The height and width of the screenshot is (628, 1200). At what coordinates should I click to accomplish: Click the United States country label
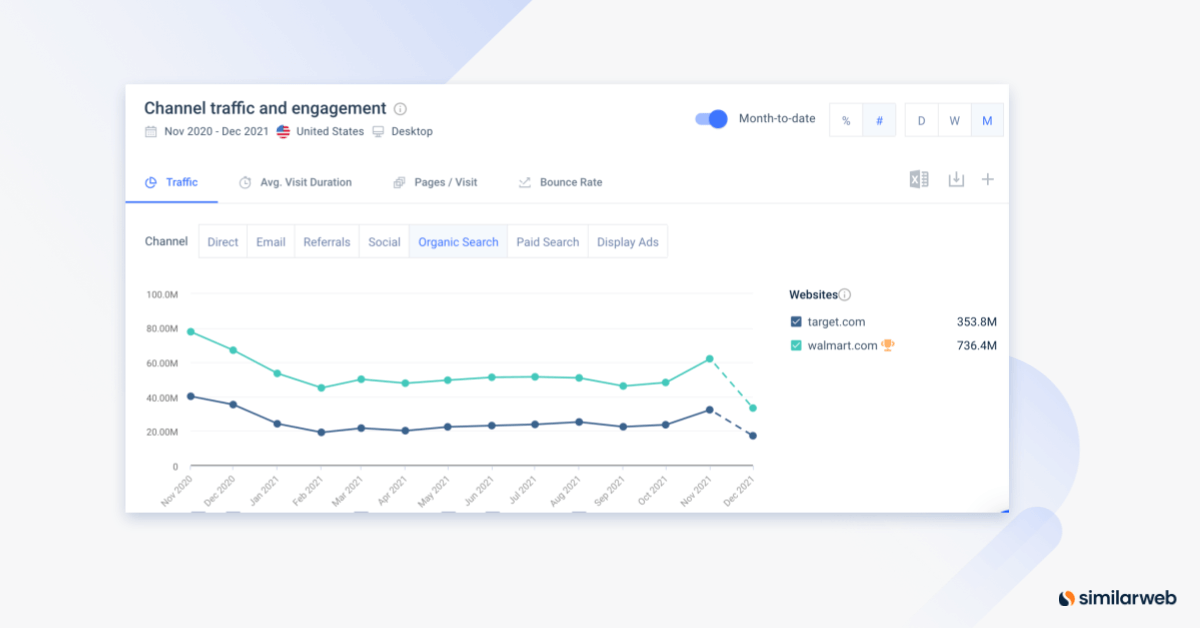(x=330, y=131)
